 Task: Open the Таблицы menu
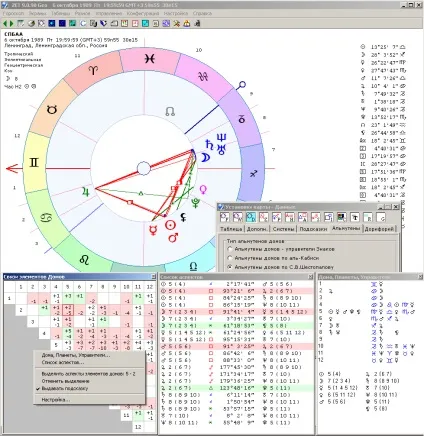(60, 13)
